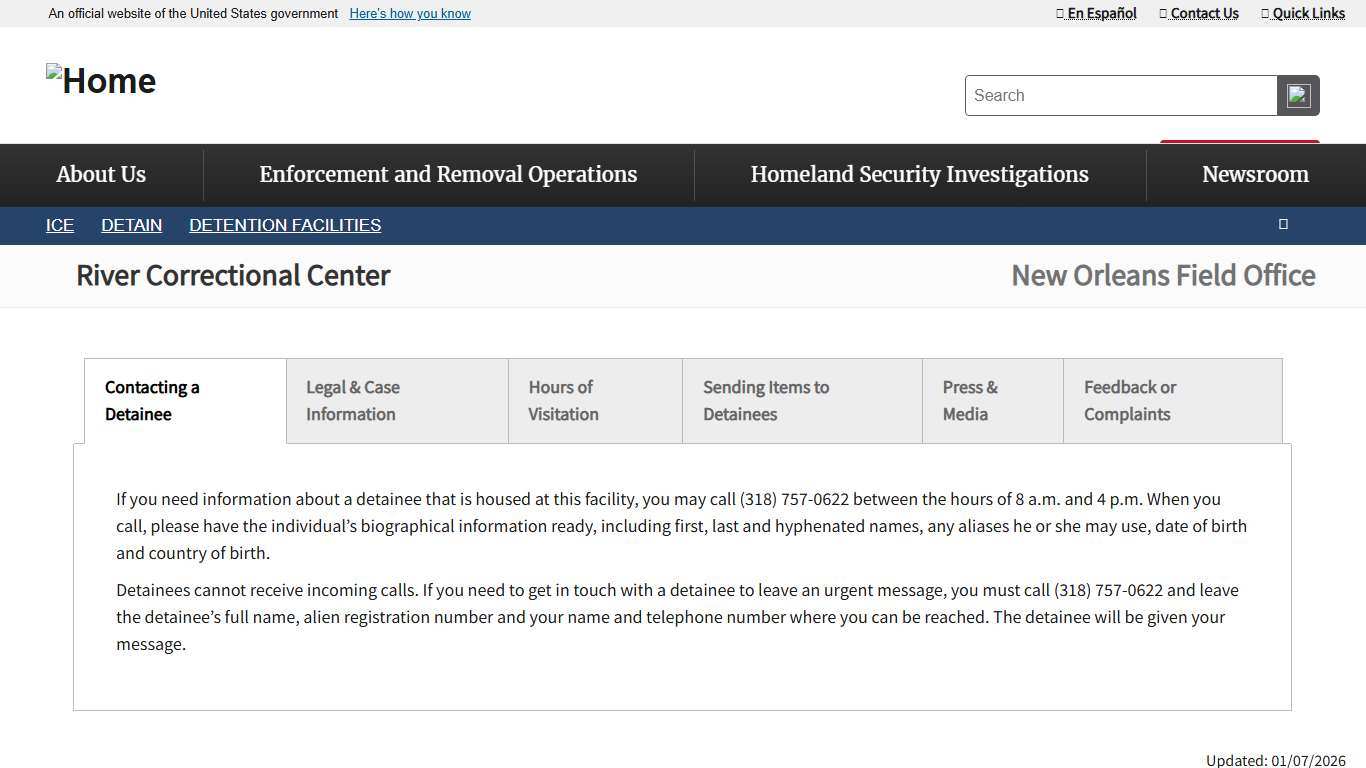Select the Sending Items to Detainees tab
The height and width of the screenshot is (768, 1366).
(800, 400)
